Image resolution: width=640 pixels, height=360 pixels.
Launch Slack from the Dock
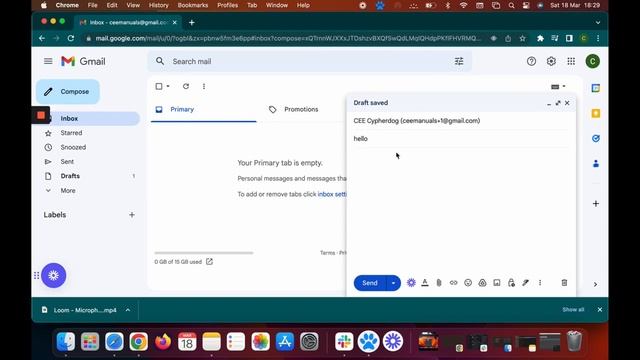coord(344,341)
